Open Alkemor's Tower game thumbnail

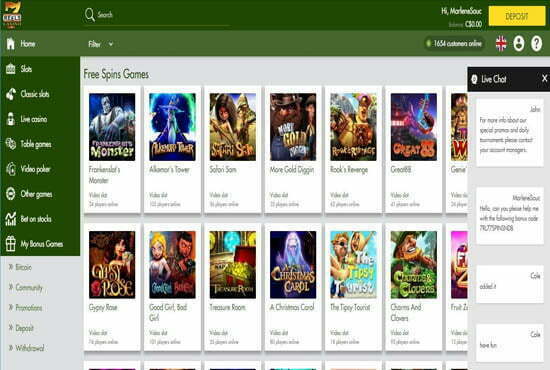click(x=172, y=127)
